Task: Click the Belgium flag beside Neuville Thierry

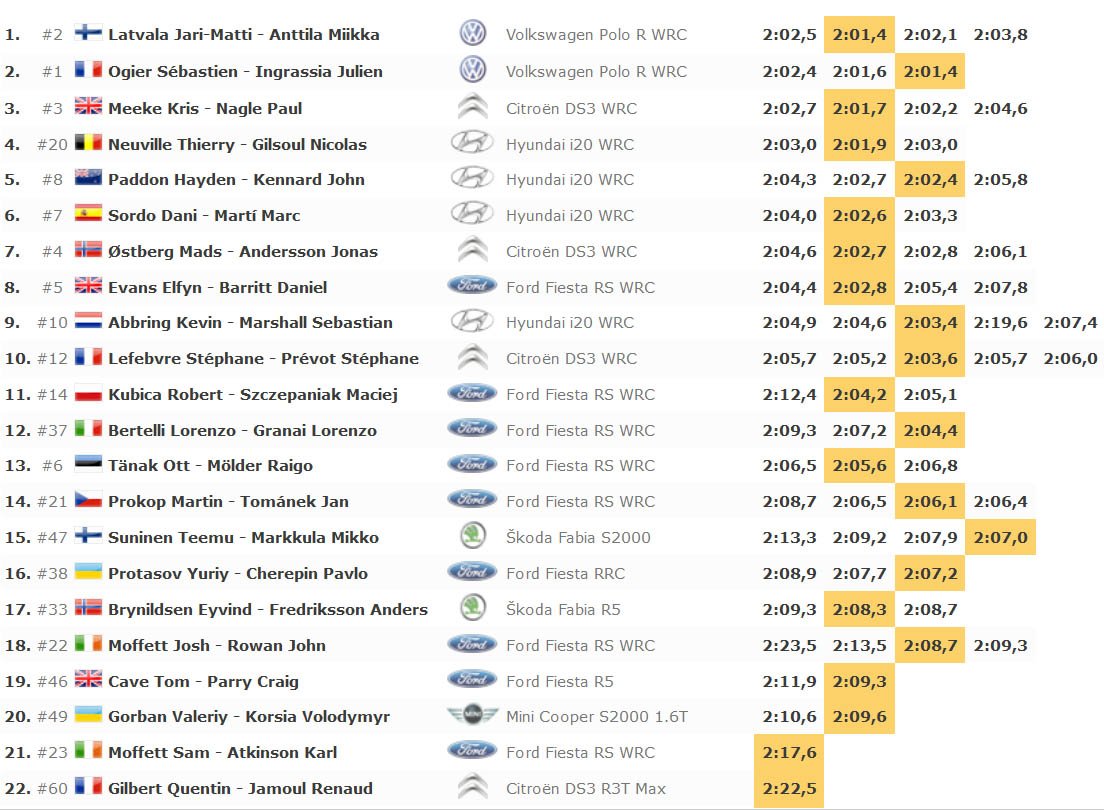Action: click(x=88, y=143)
